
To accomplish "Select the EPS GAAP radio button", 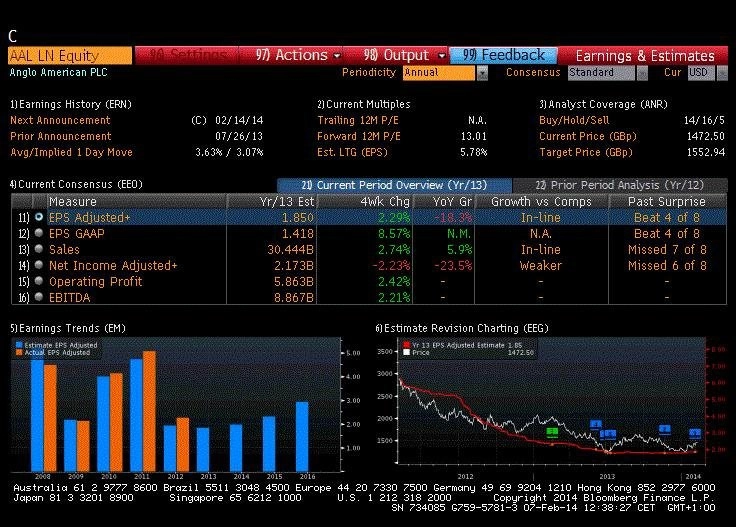I will [39, 233].
